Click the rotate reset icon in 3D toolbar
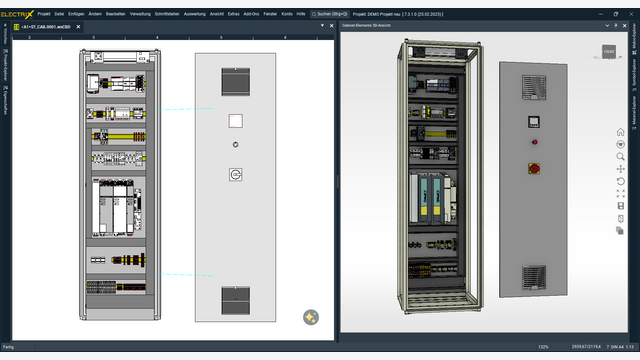This screenshot has width=640, height=360. 620,181
